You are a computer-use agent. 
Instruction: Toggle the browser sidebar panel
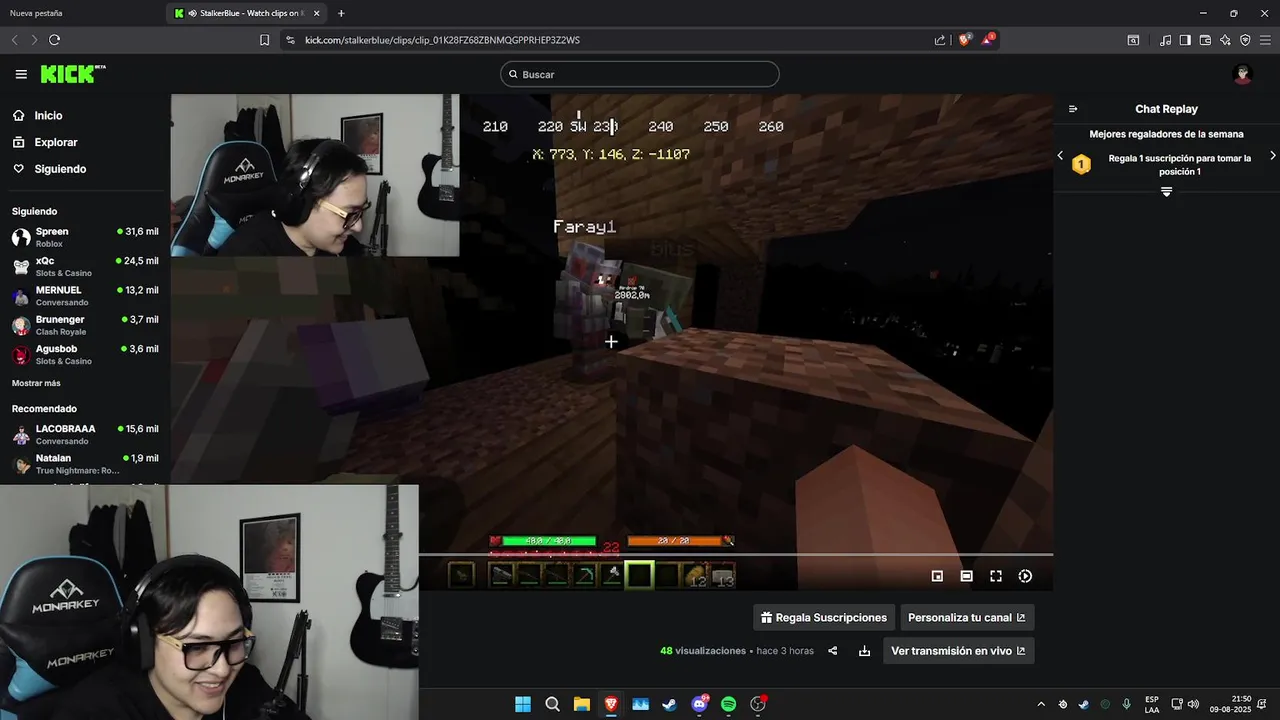(x=1185, y=40)
